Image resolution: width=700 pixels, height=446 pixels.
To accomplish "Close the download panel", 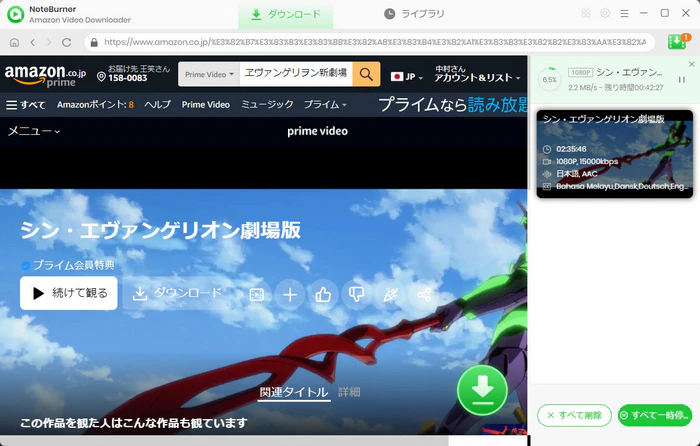I will pyautogui.click(x=692, y=64).
